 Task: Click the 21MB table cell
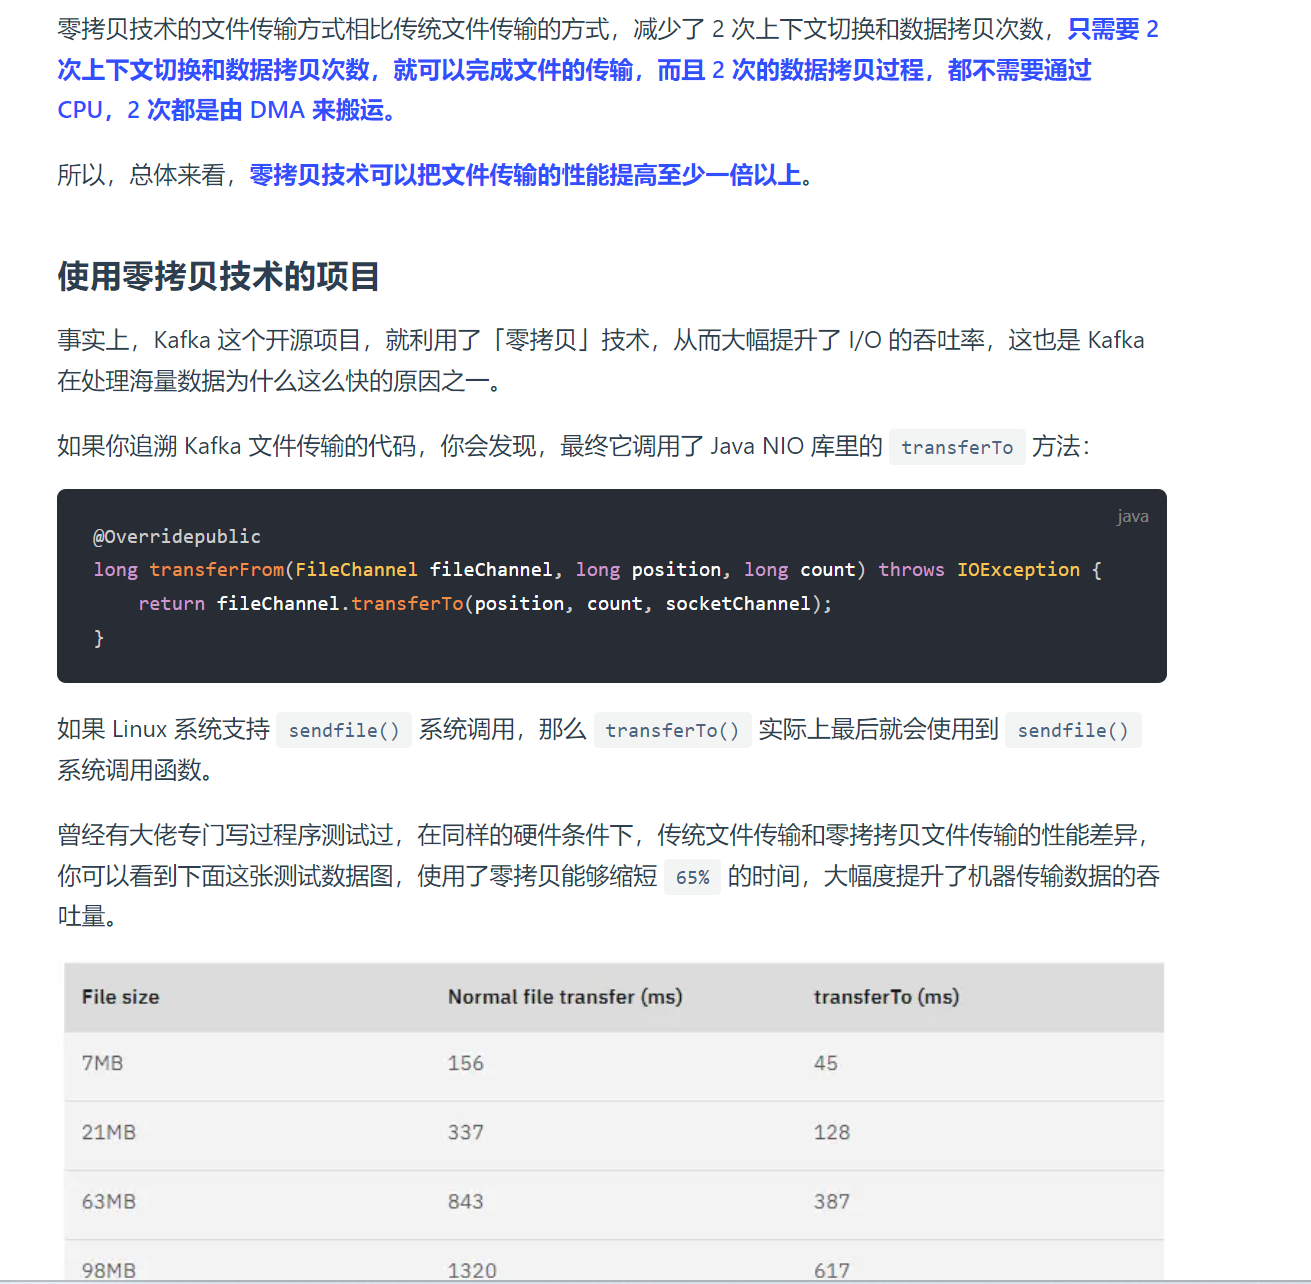pyautogui.click(x=108, y=1132)
